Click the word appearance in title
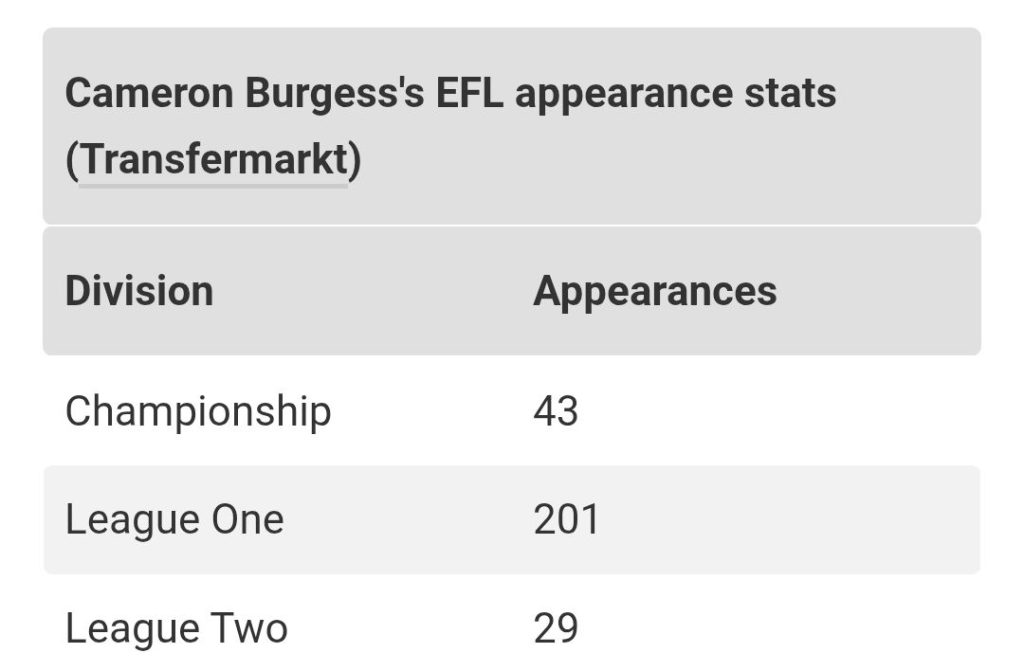The height and width of the screenshot is (671, 1024). (x=624, y=95)
